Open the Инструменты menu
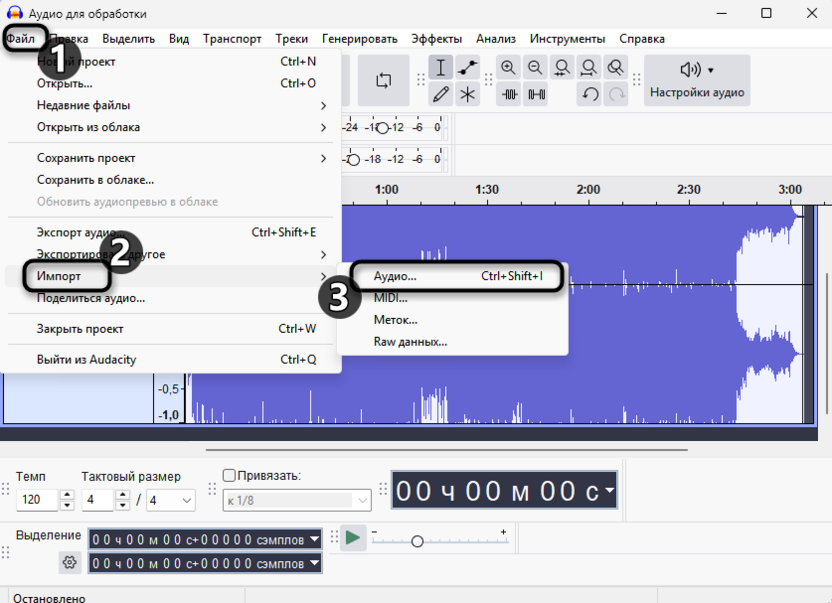Image resolution: width=832 pixels, height=603 pixels. (x=567, y=39)
